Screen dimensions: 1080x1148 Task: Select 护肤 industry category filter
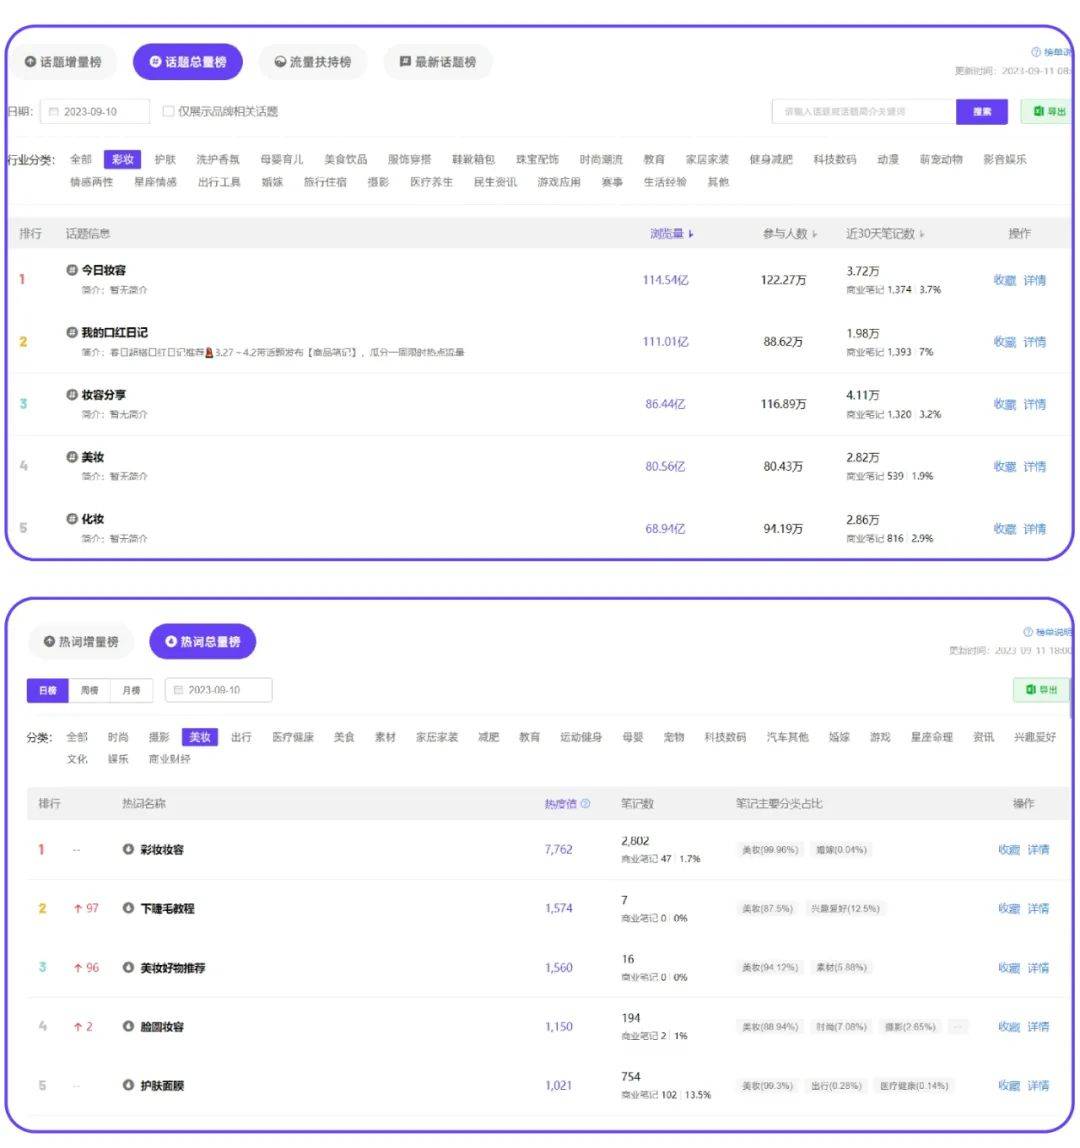(x=165, y=159)
